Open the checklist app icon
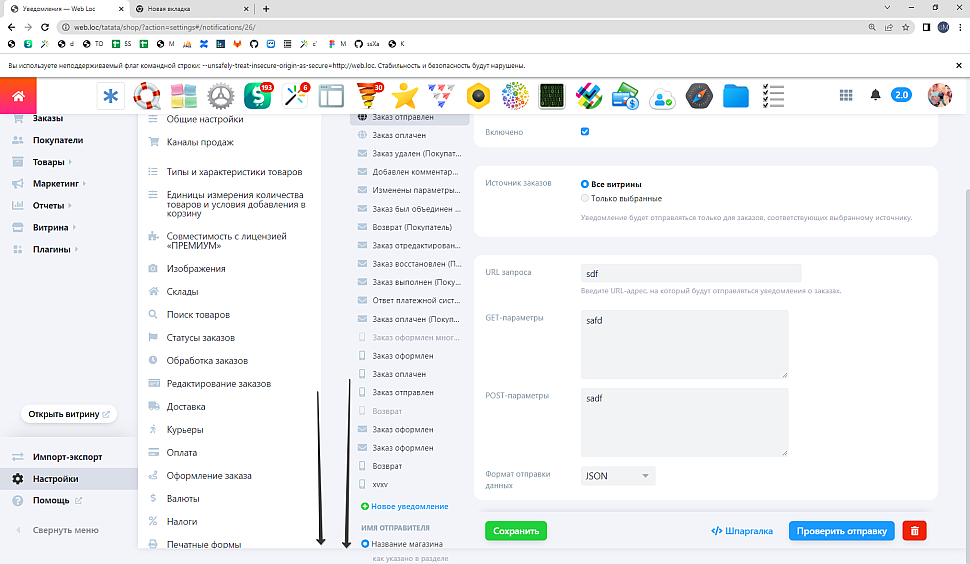This screenshot has height=564, width=970. point(772,96)
